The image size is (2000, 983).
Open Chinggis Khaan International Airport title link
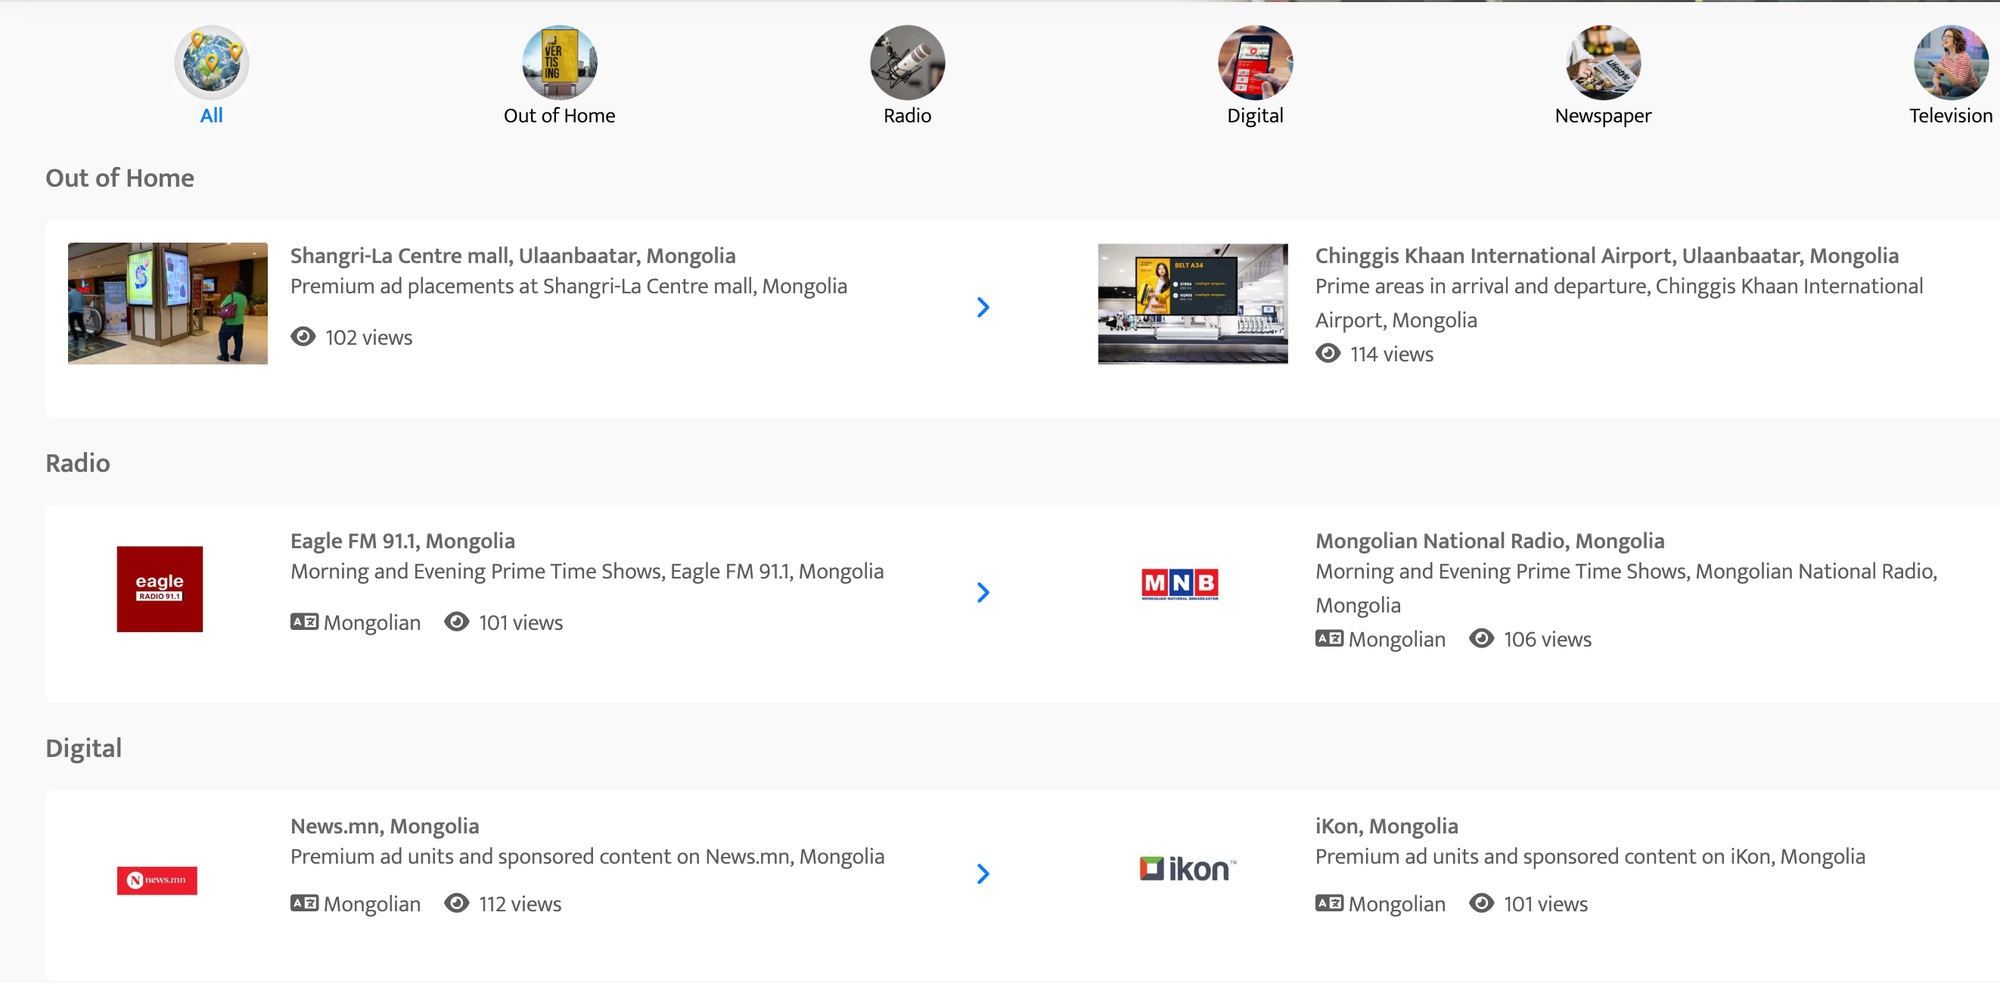pyautogui.click(x=1606, y=256)
